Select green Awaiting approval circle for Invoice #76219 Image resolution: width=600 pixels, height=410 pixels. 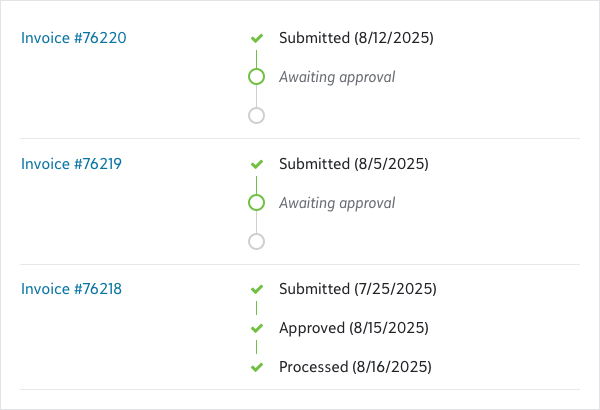pos(256,203)
